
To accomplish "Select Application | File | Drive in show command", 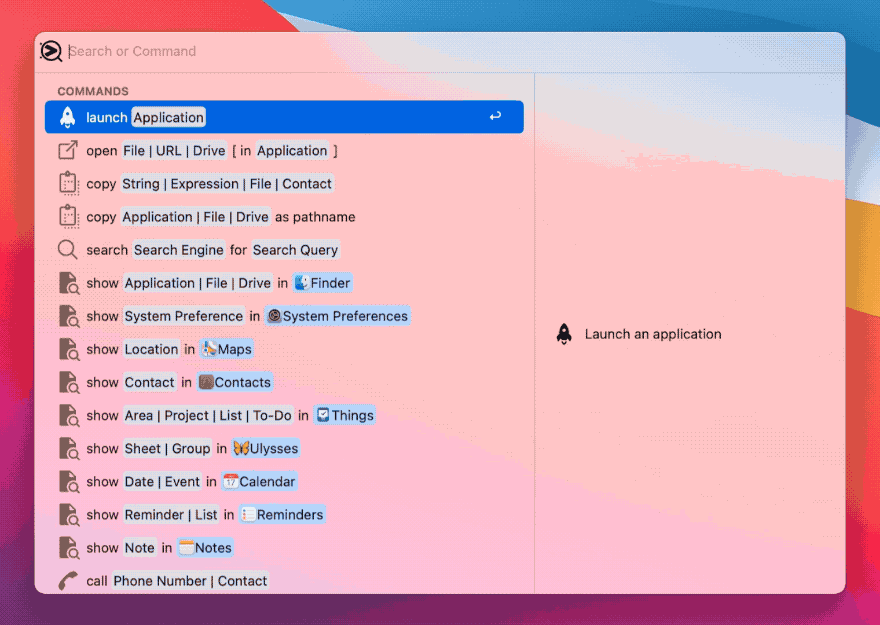I will pyautogui.click(x=198, y=283).
